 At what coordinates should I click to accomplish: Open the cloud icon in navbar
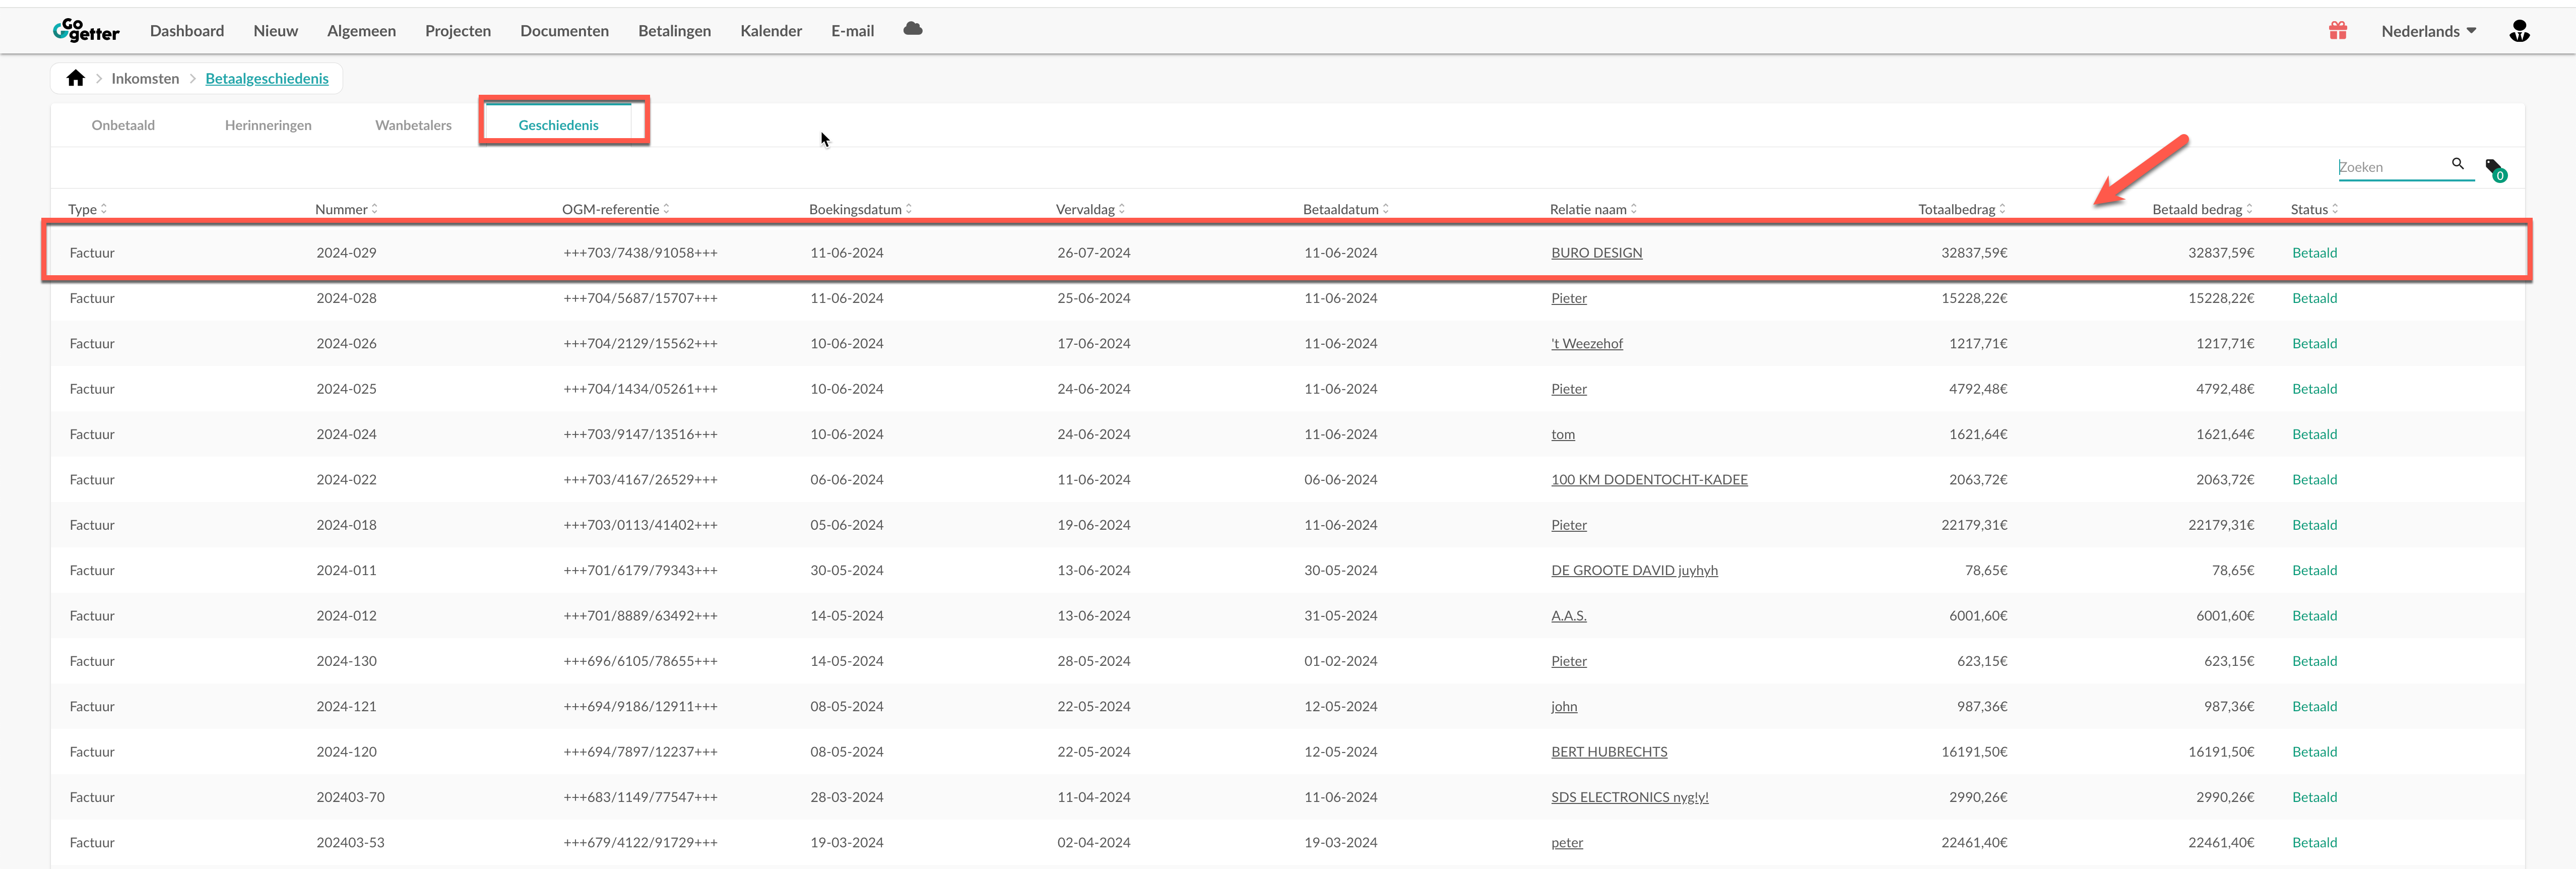pyautogui.click(x=912, y=29)
